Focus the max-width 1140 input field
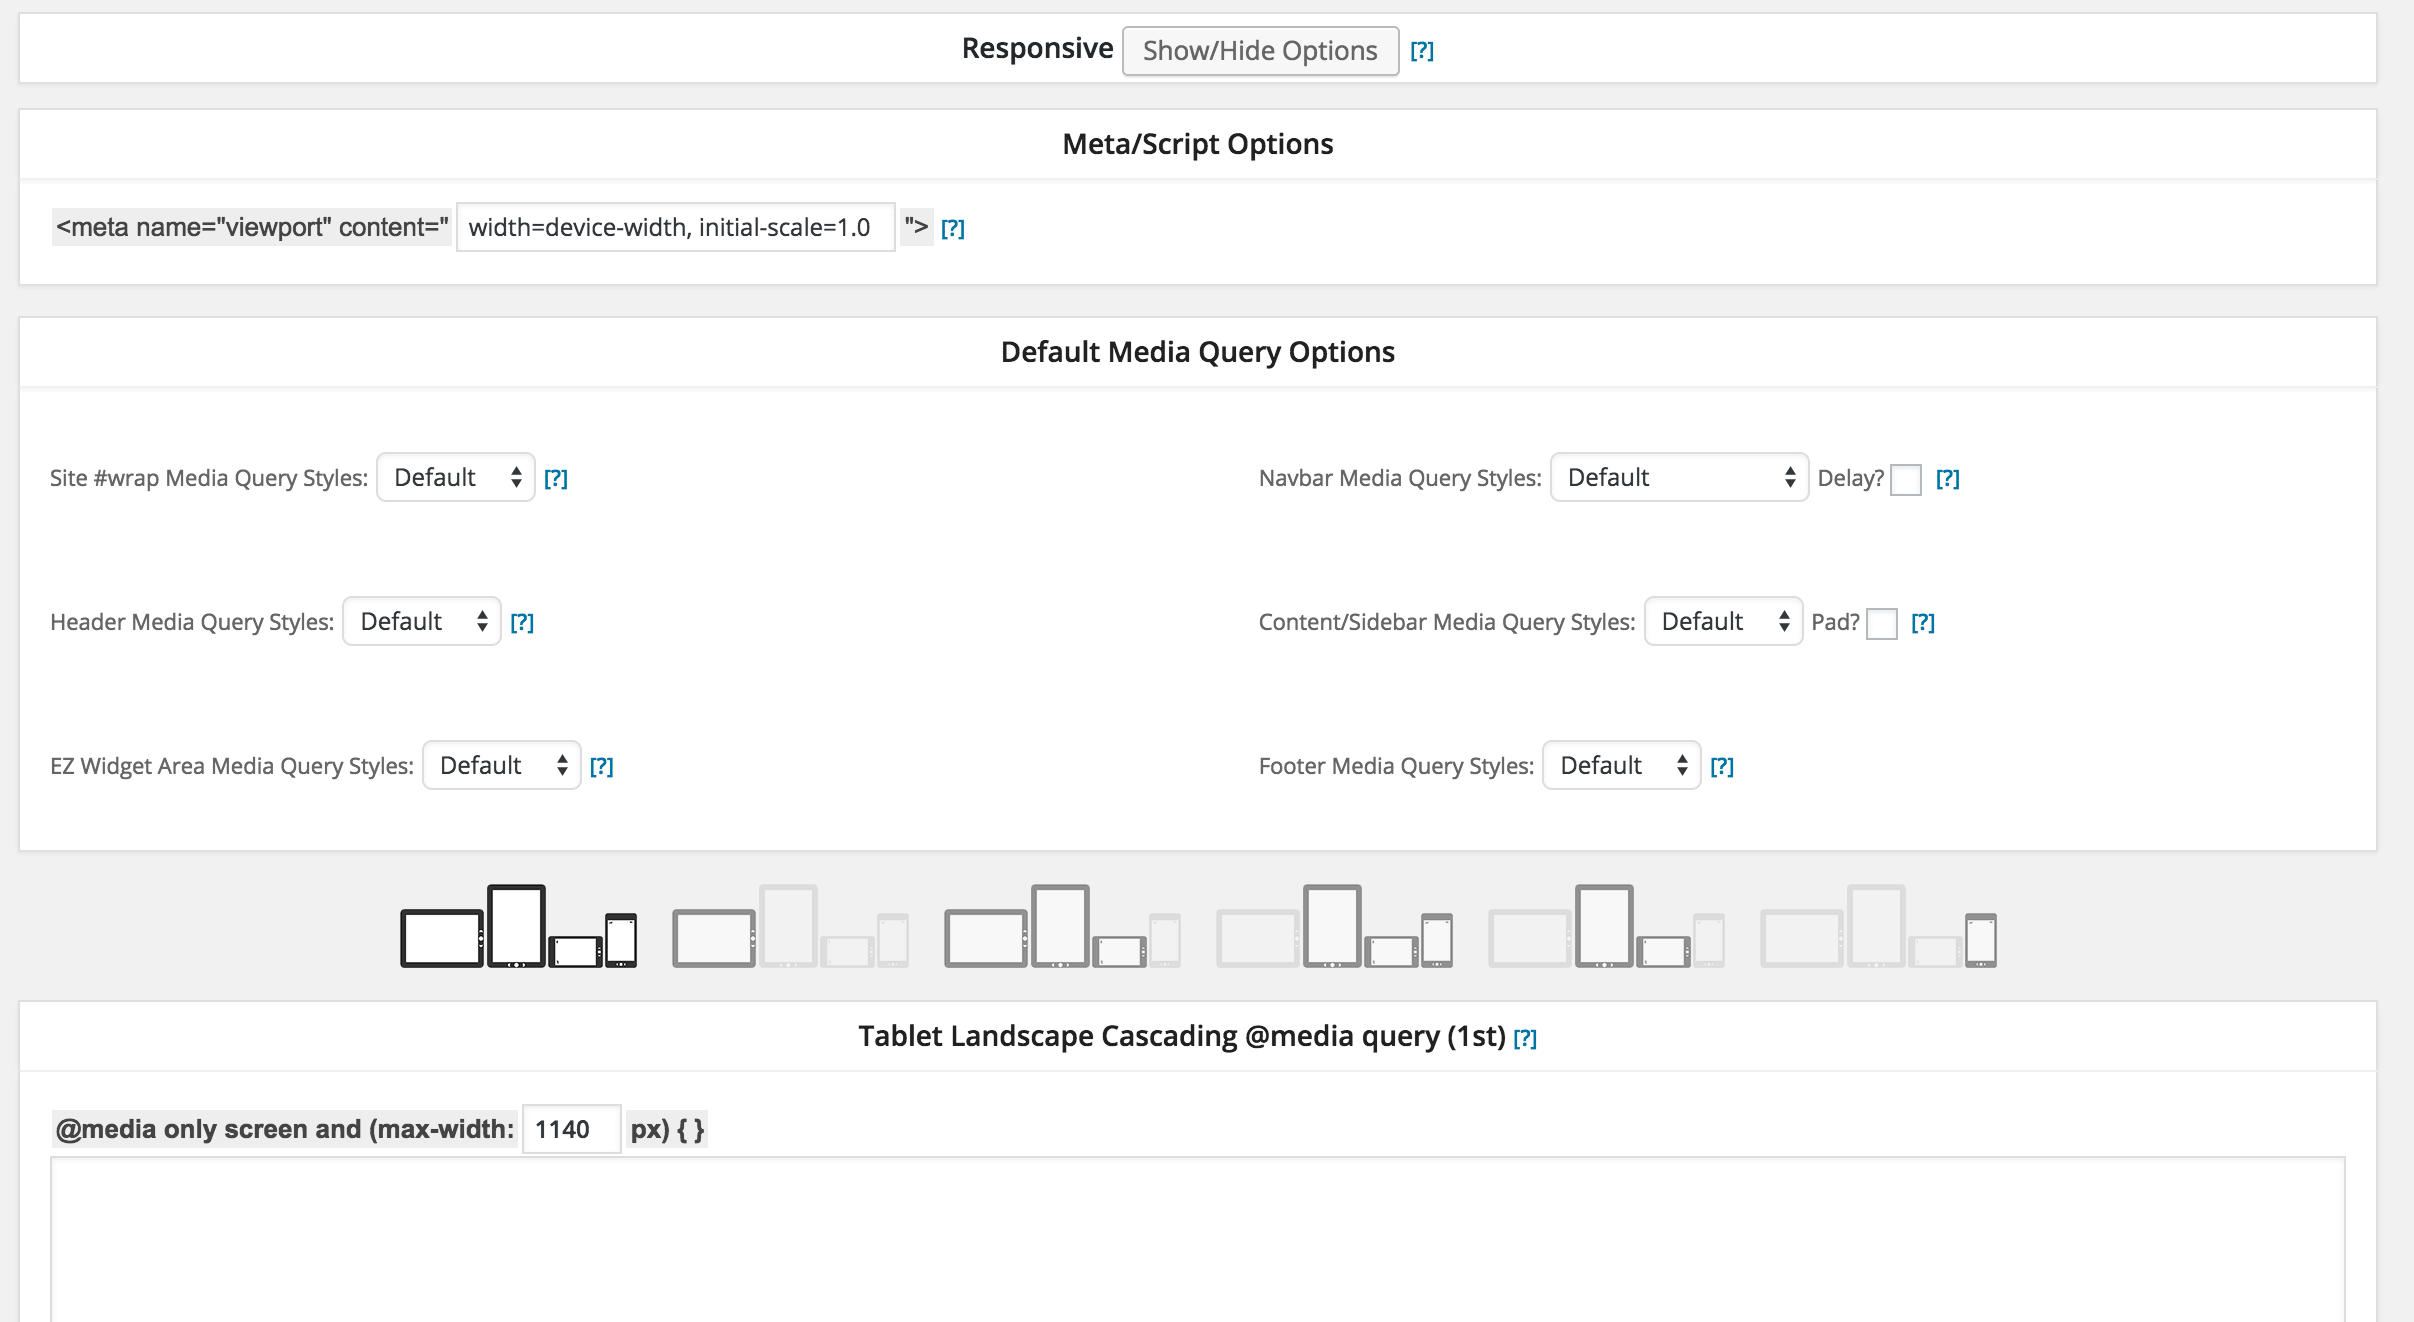 pyautogui.click(x=572, y=1130)
